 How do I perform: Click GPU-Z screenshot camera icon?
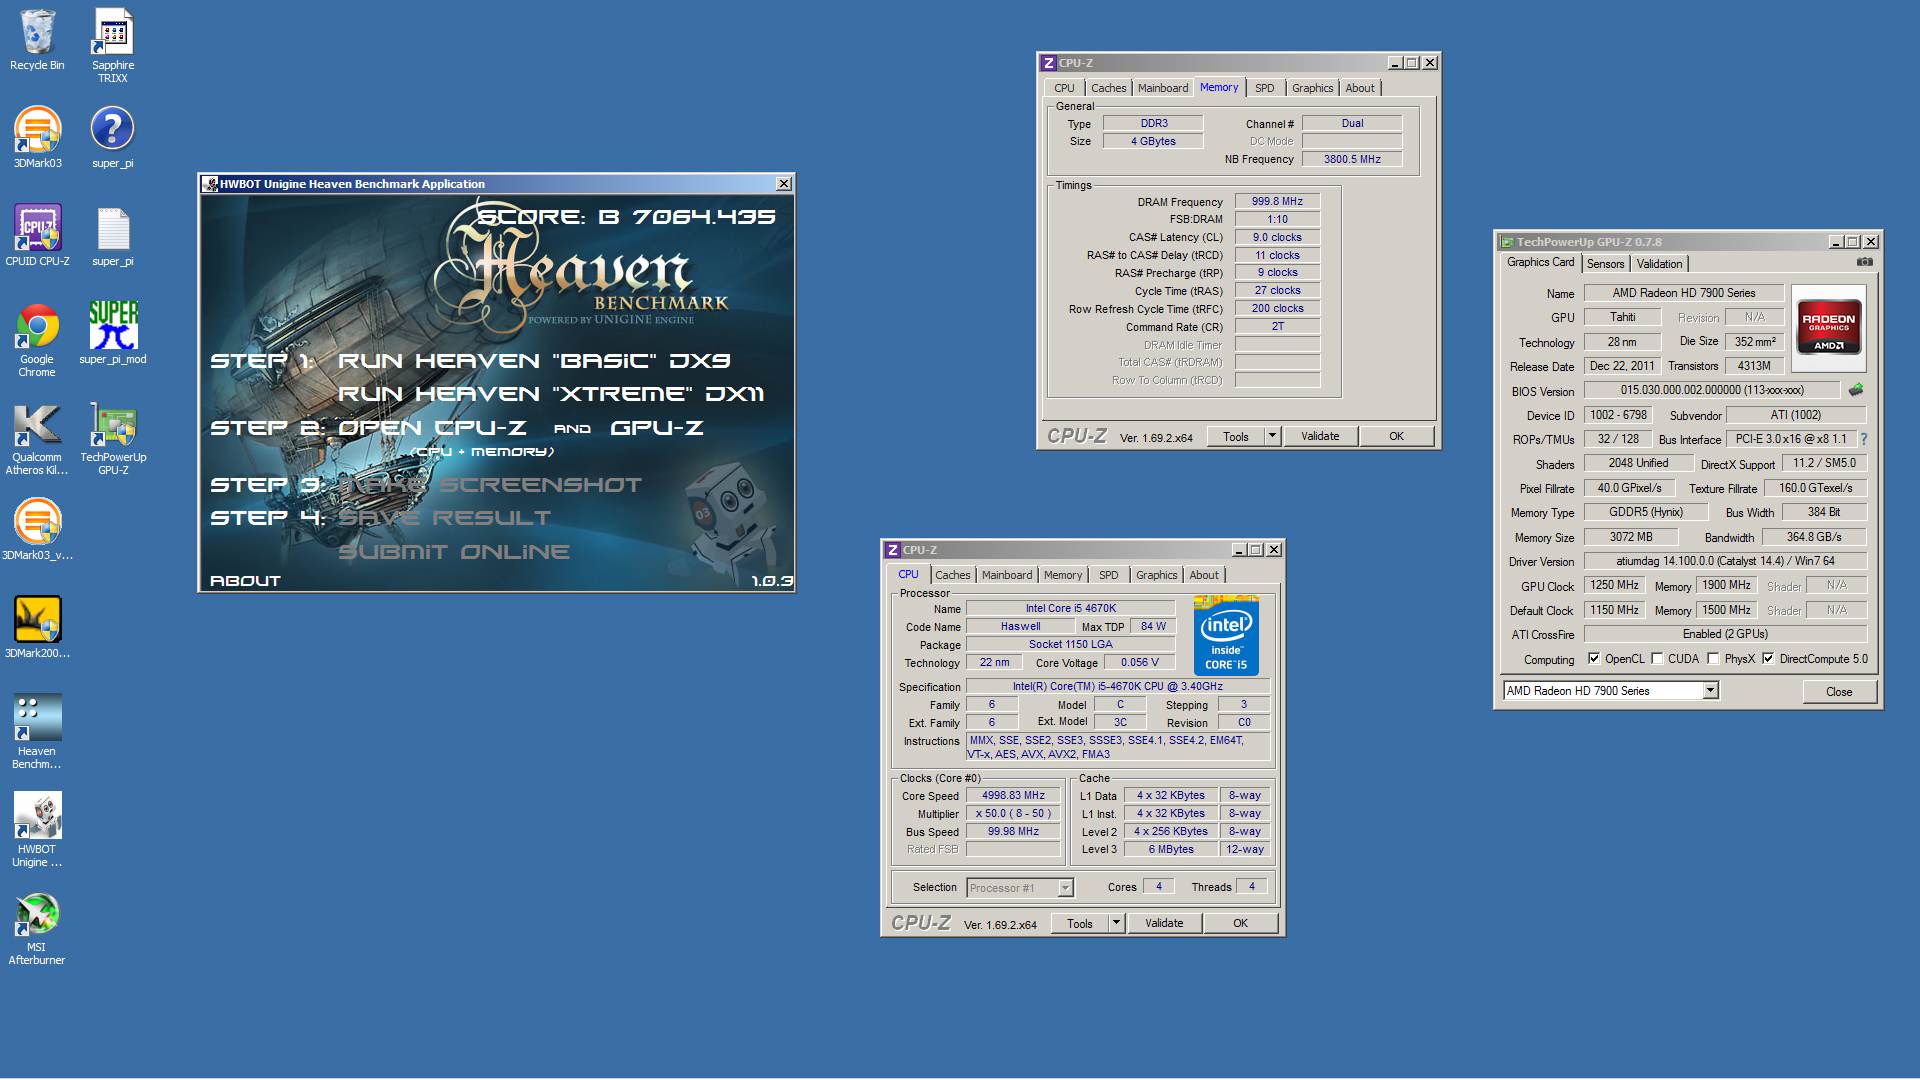(x=1864, y=262)
